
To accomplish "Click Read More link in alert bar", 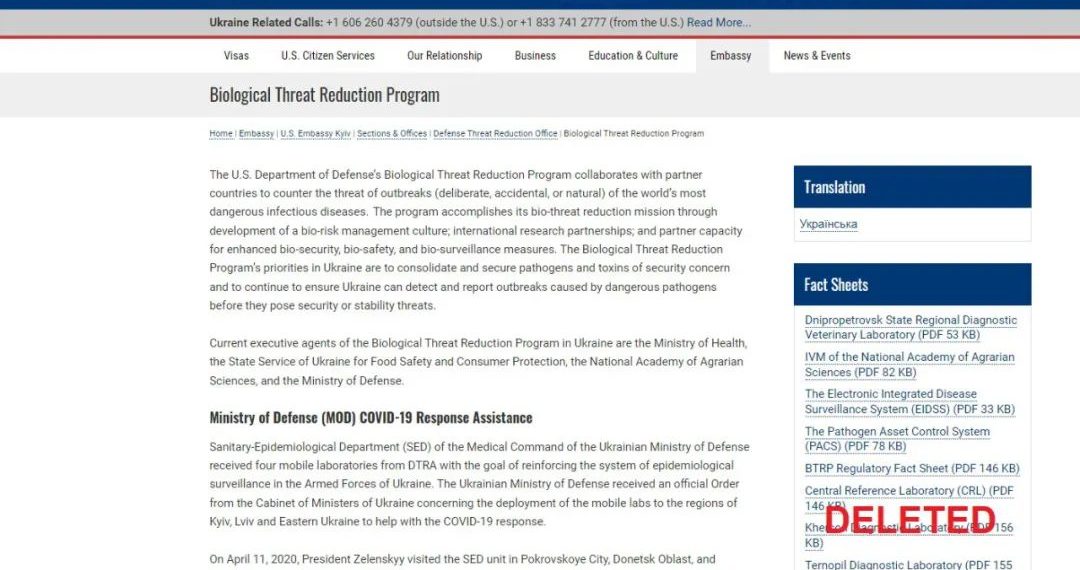I will click(718, 23).
